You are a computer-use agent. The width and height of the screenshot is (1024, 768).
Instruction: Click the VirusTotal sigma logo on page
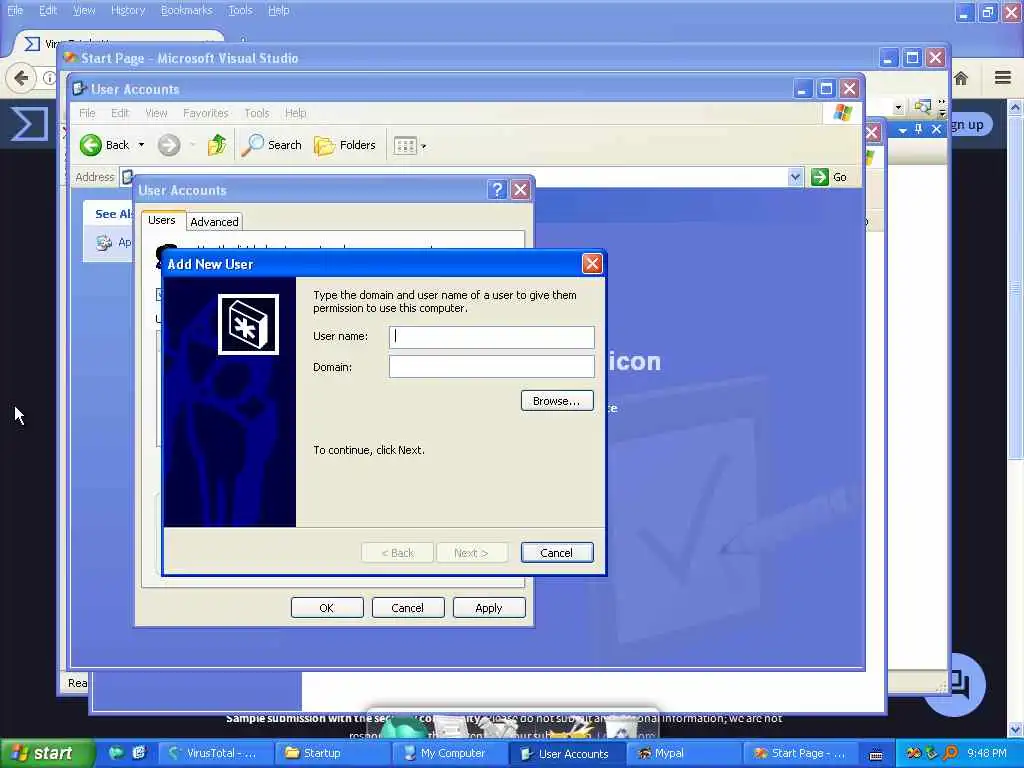[29, 124]
